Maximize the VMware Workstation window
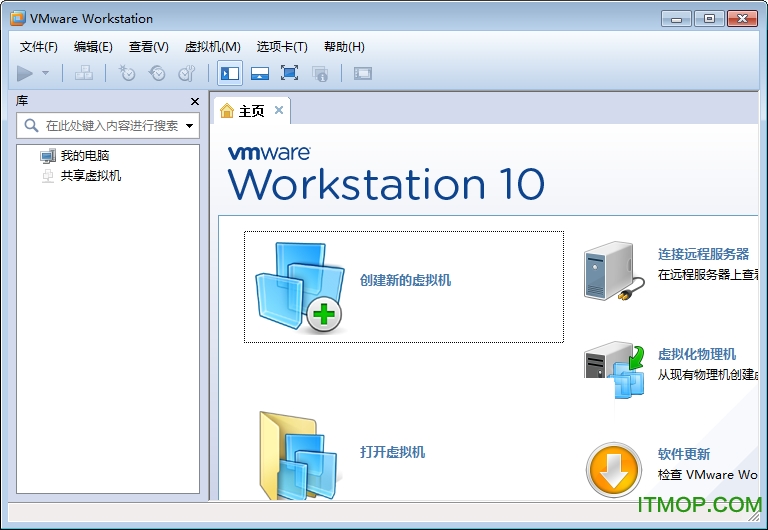Screen dimensions: 768x530 (x=709, y=19)
